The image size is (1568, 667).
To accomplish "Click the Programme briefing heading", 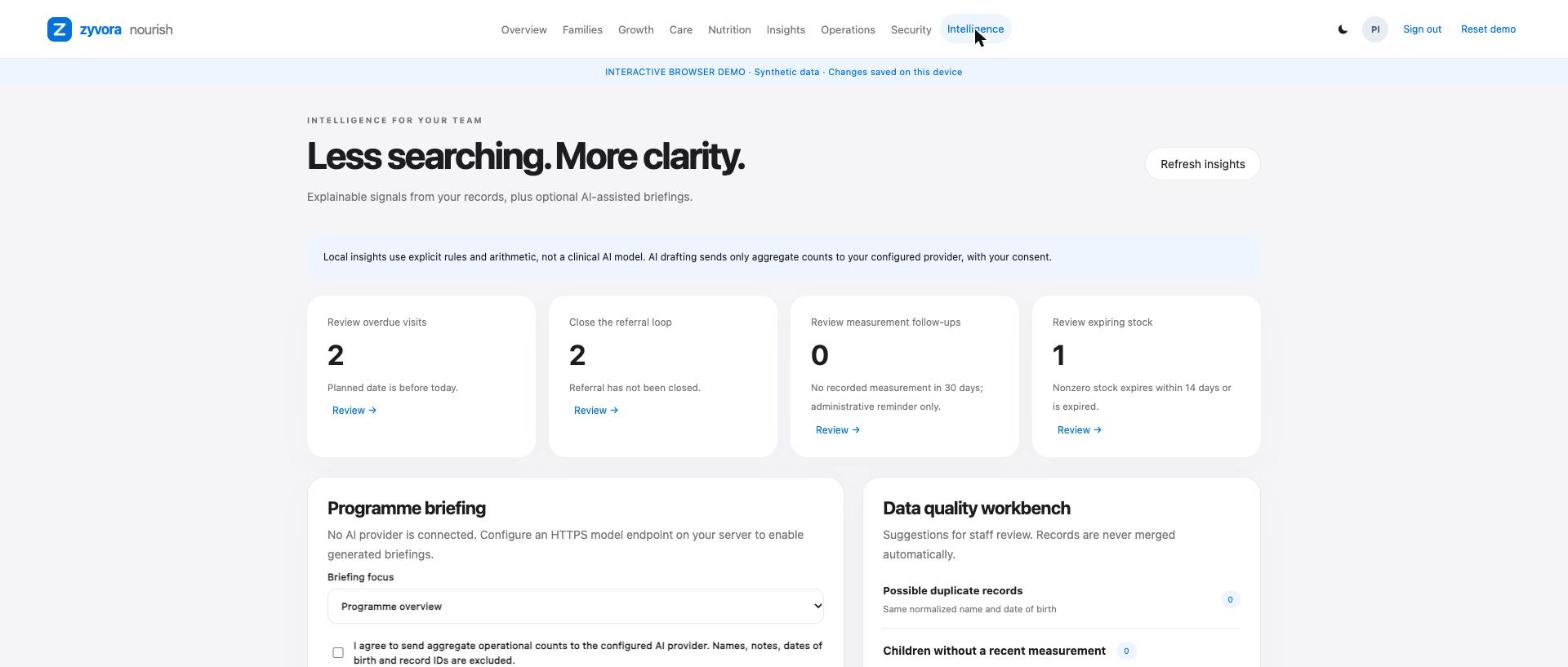I will click(406, 508).
